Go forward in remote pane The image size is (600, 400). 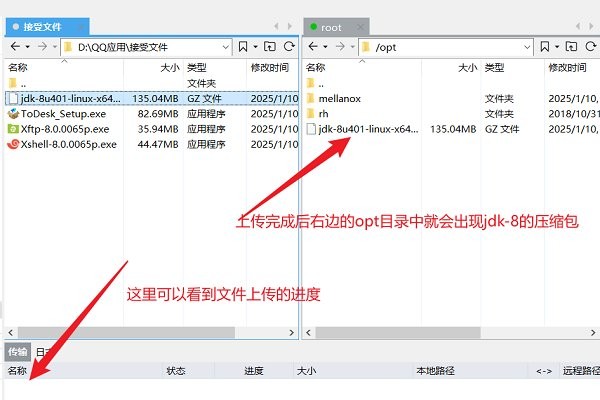pos(340,47)
